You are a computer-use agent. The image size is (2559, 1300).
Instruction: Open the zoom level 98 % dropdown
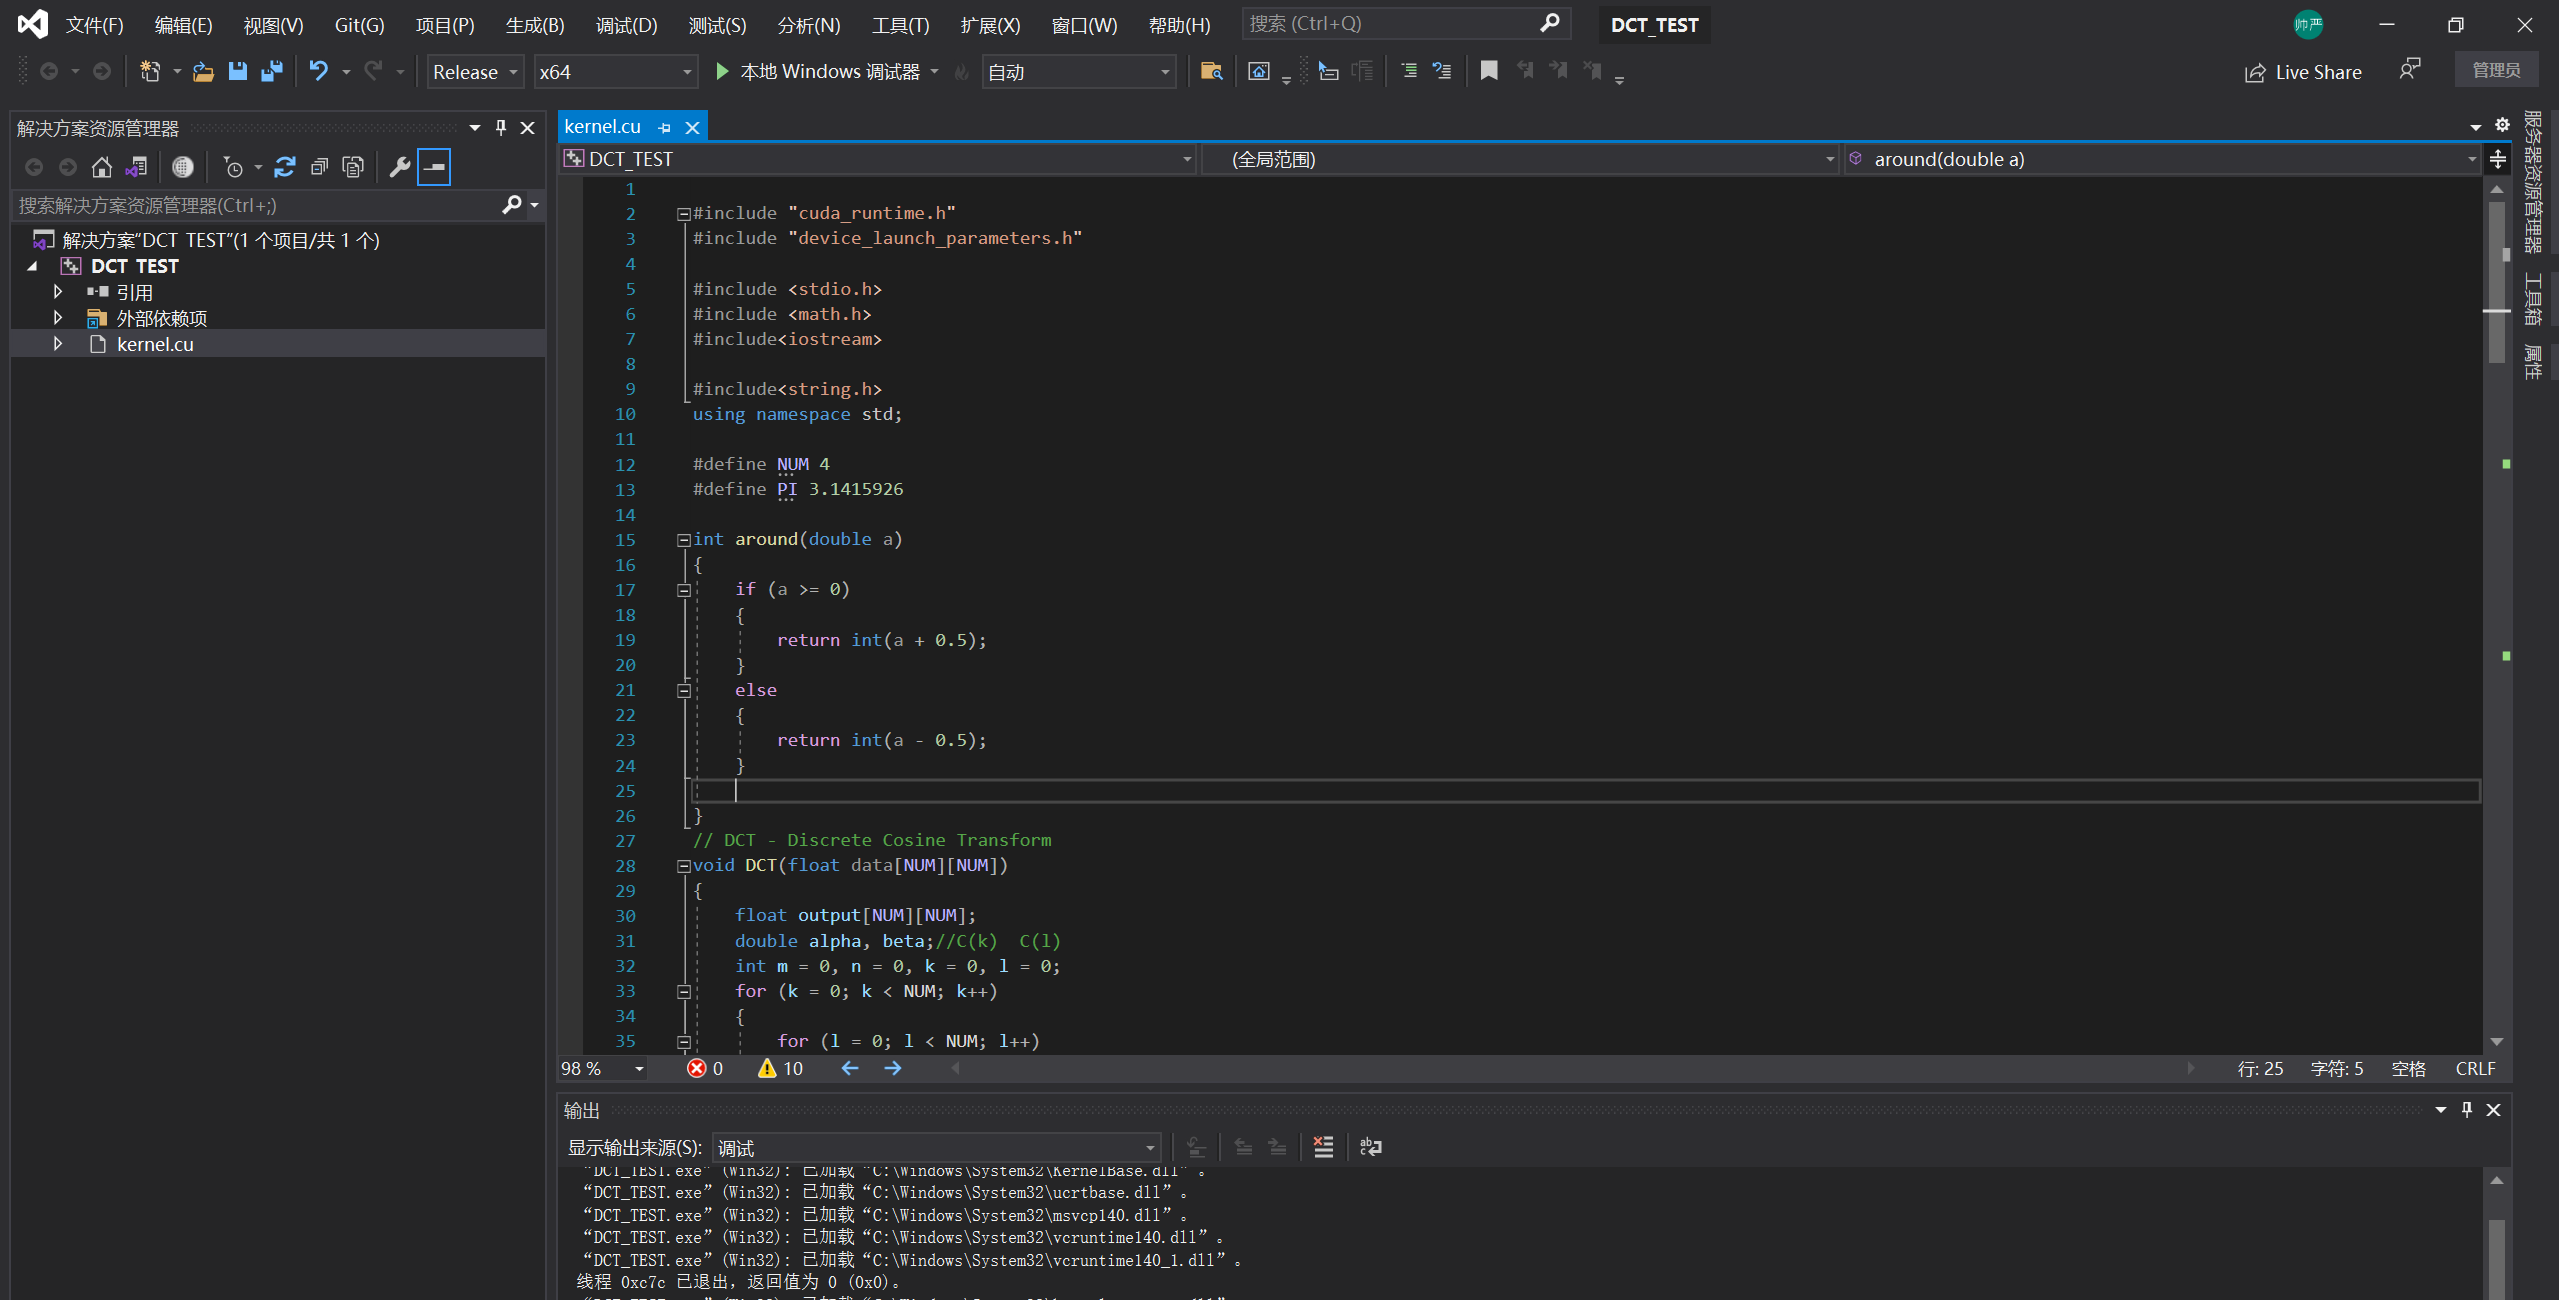click(x=602, y=1068)
